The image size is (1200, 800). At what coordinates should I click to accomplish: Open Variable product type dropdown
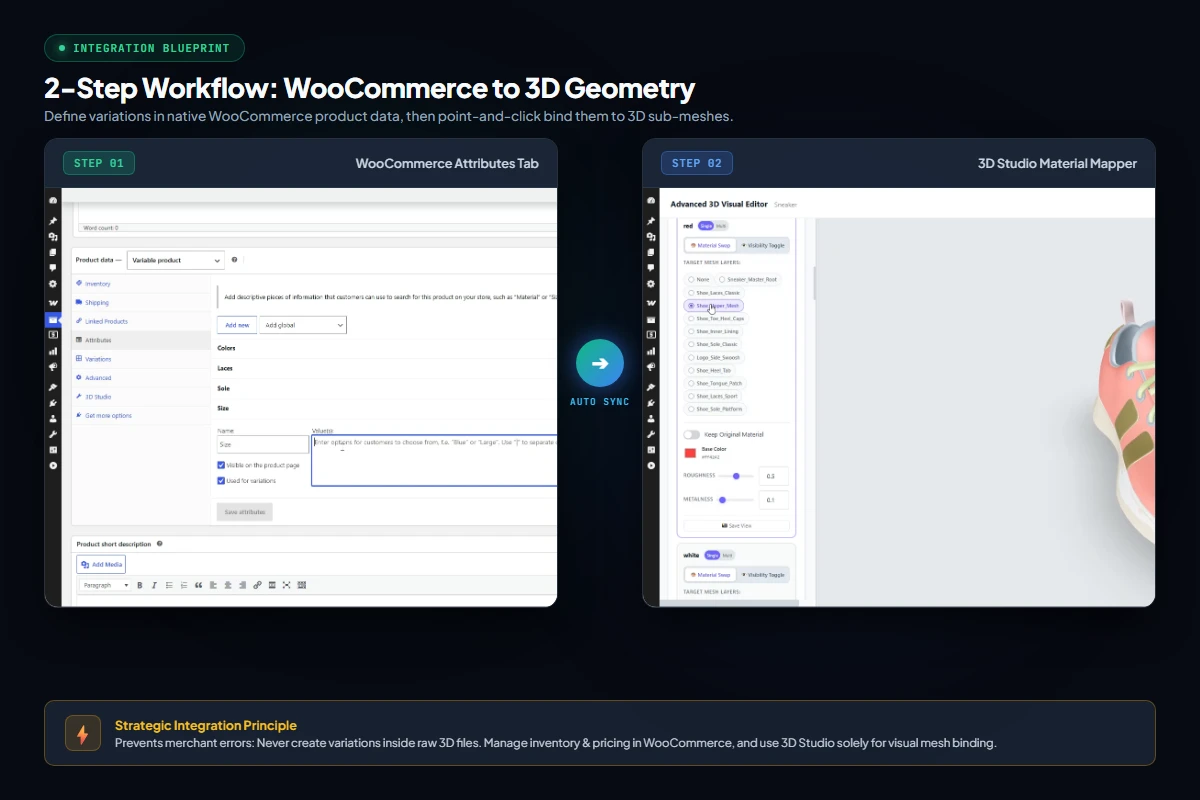(176, 260)
